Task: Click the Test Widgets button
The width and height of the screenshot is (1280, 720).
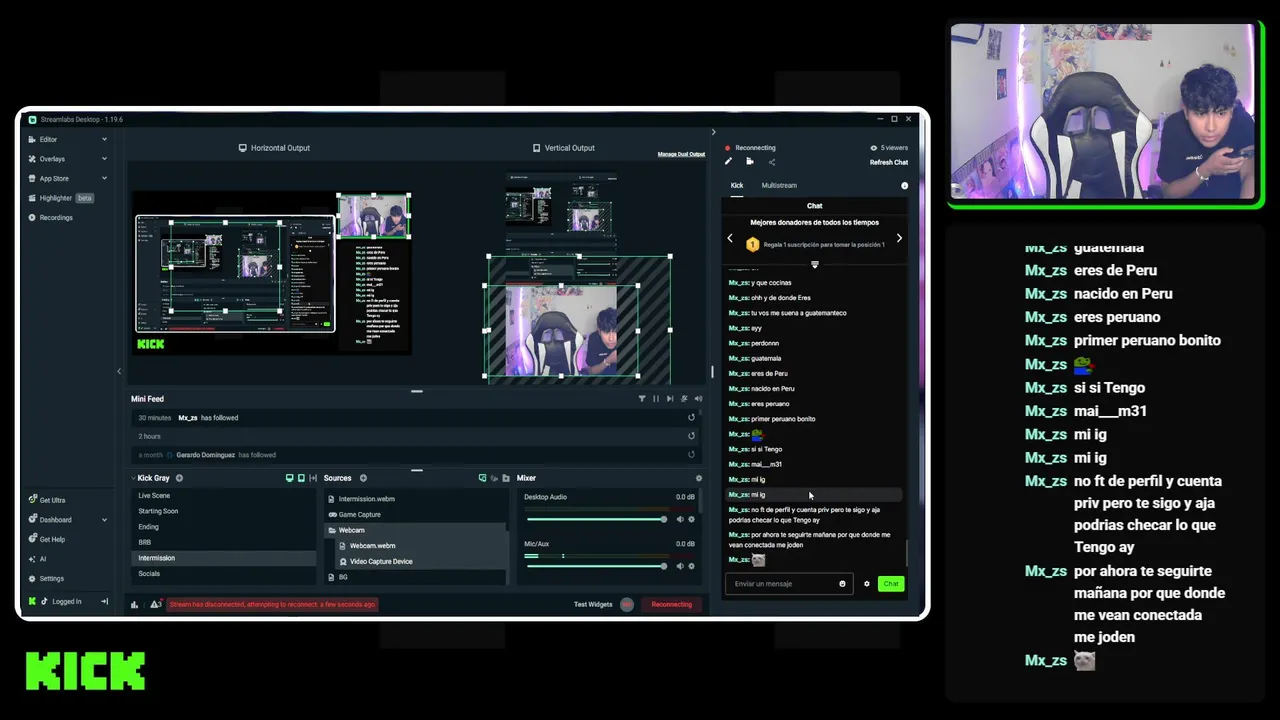Action: coord(593,604)
